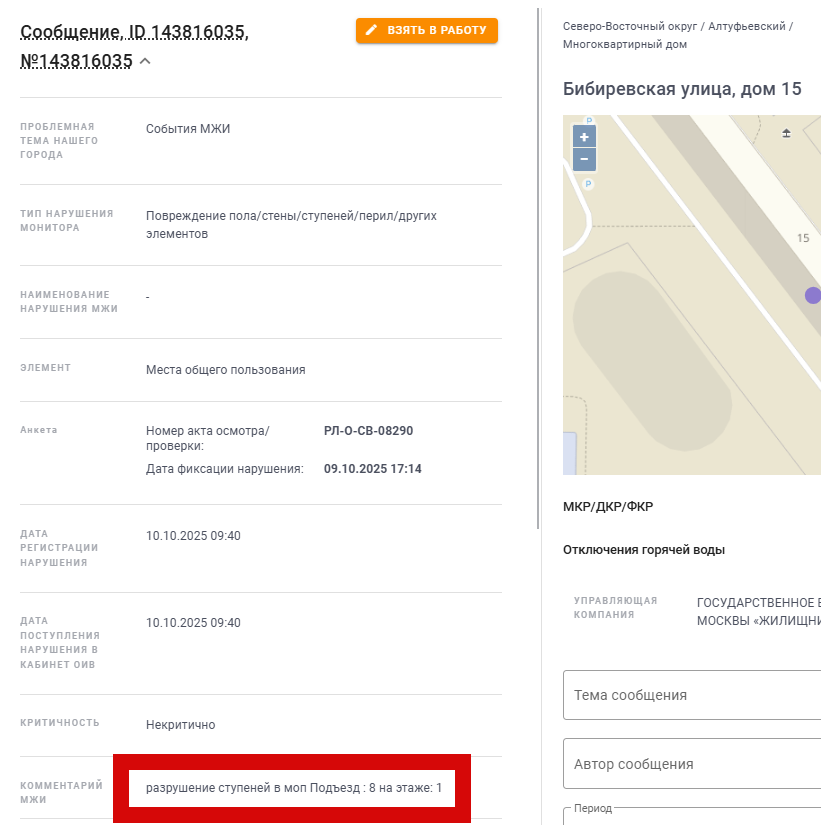Click the inspection act number 'РЛ-О-СВ-08290'
821x825 pixels.
pos(368,431)
